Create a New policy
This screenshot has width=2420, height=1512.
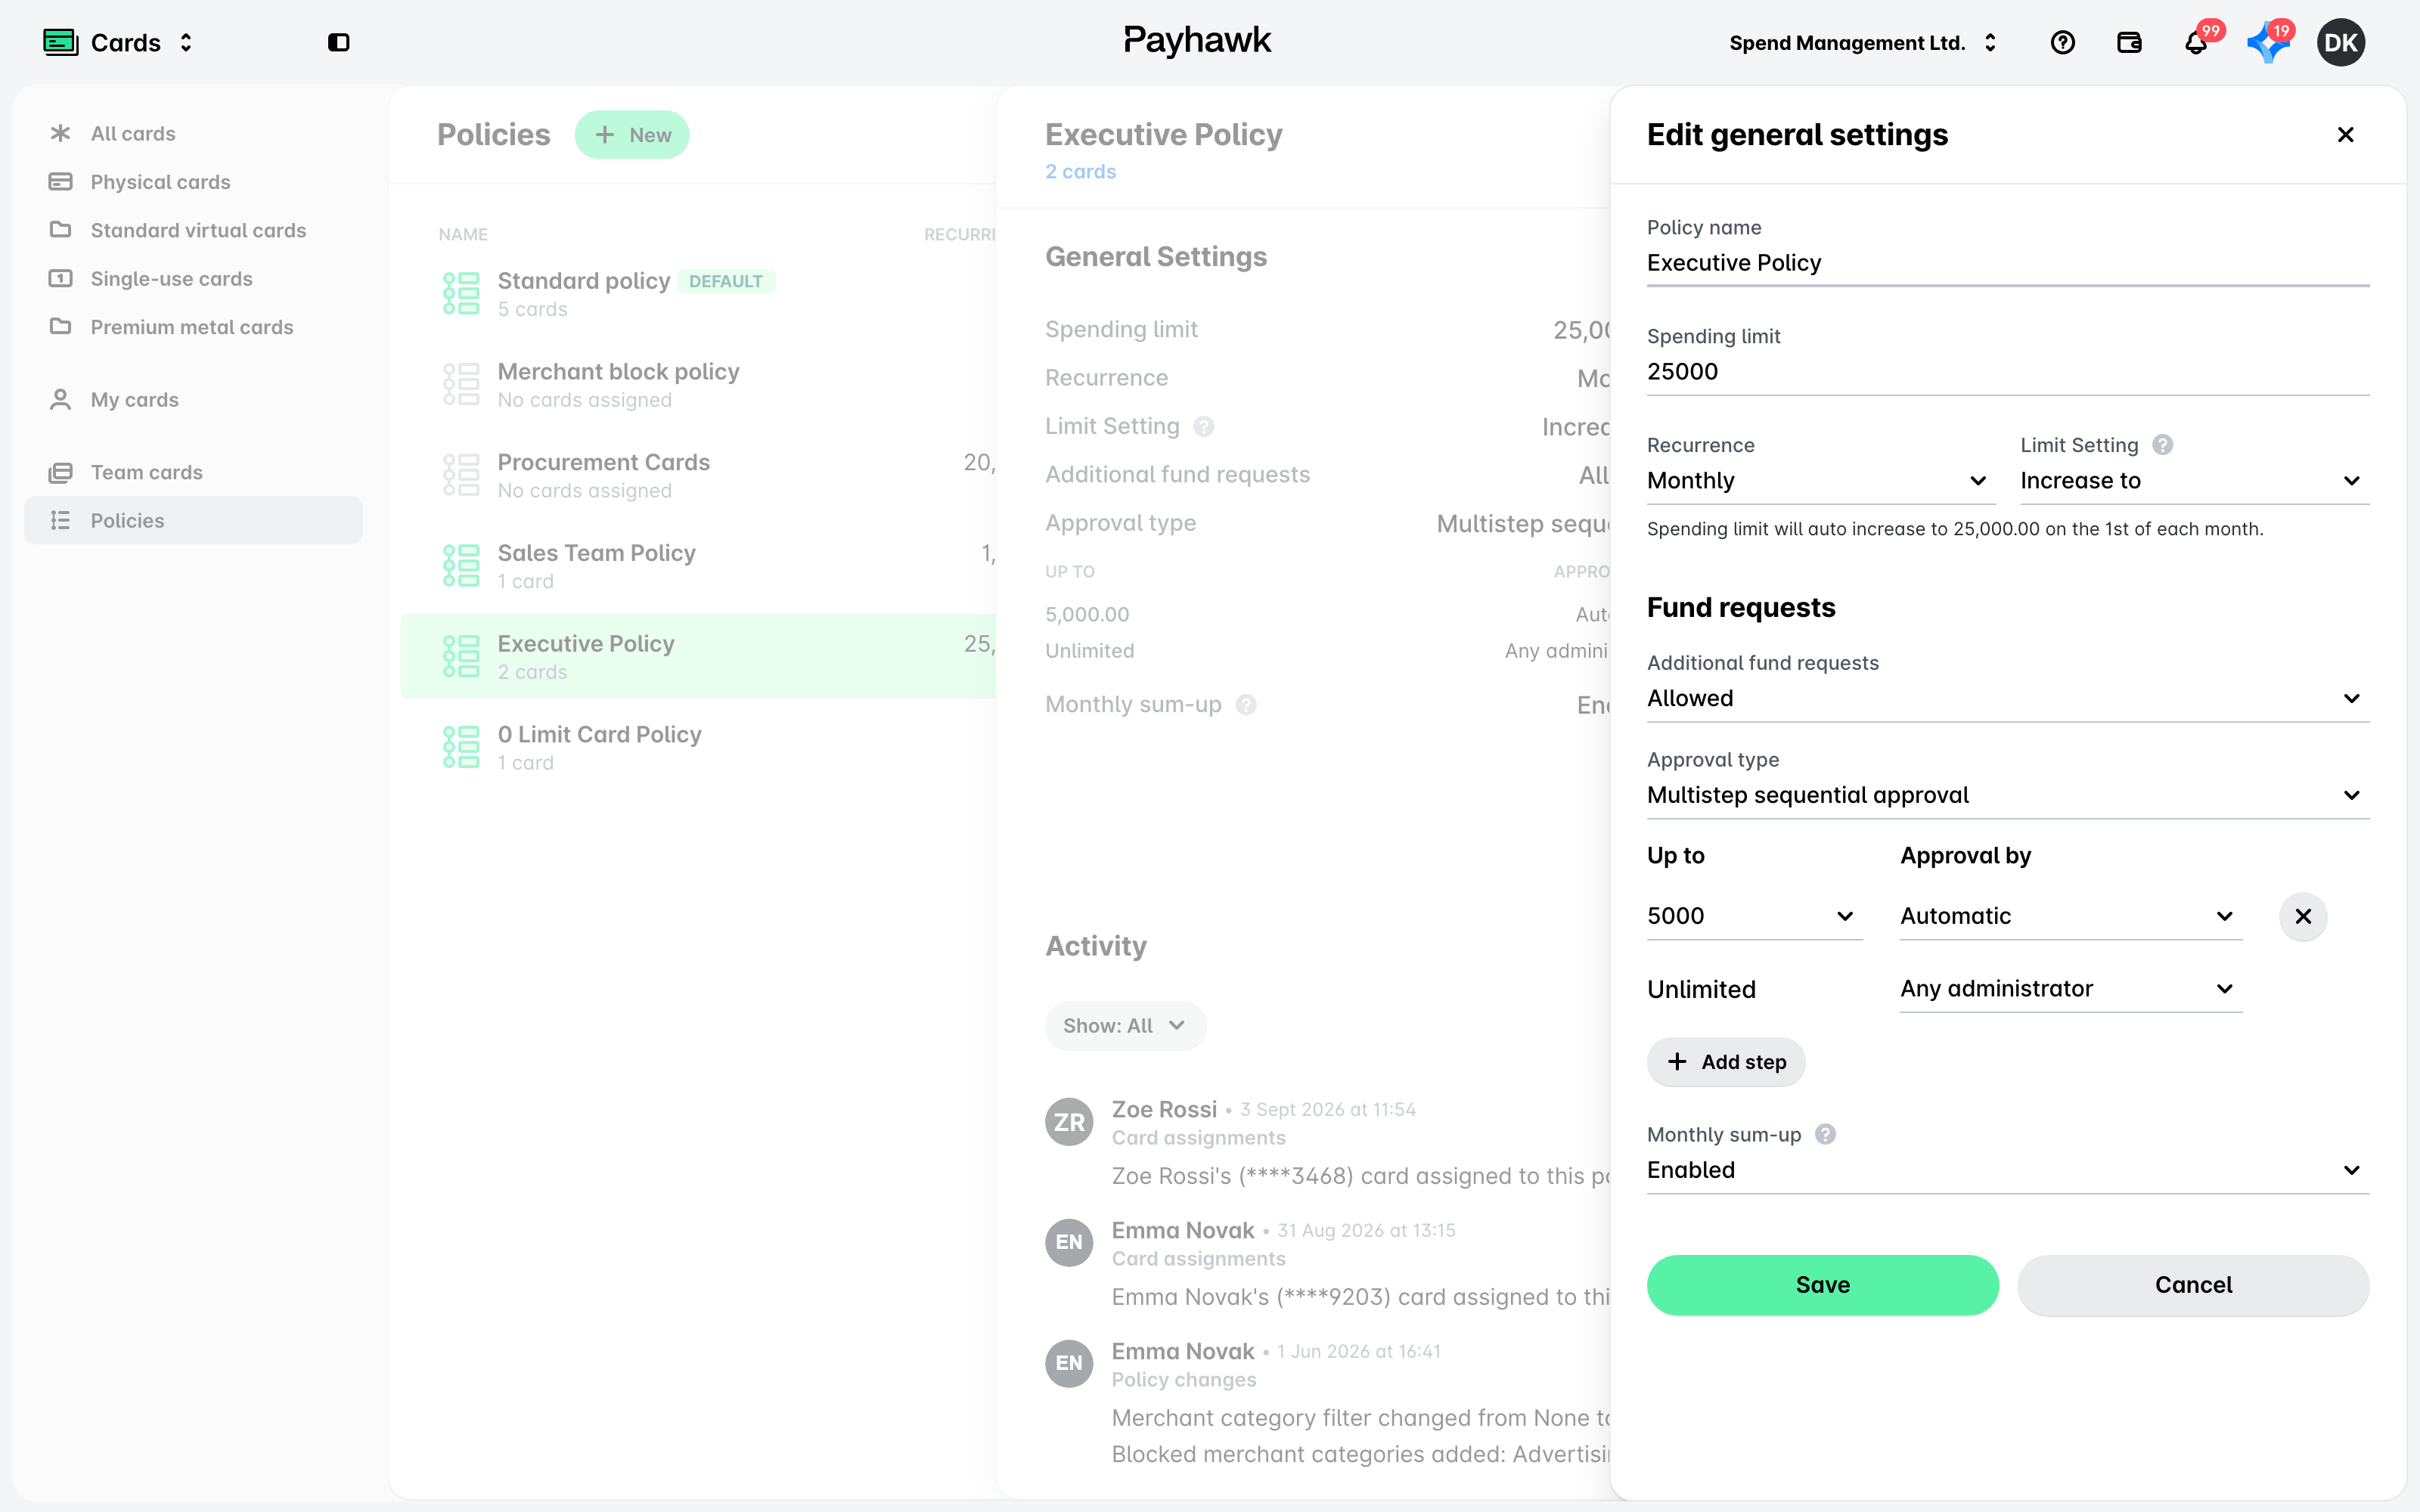coord(632,135)
